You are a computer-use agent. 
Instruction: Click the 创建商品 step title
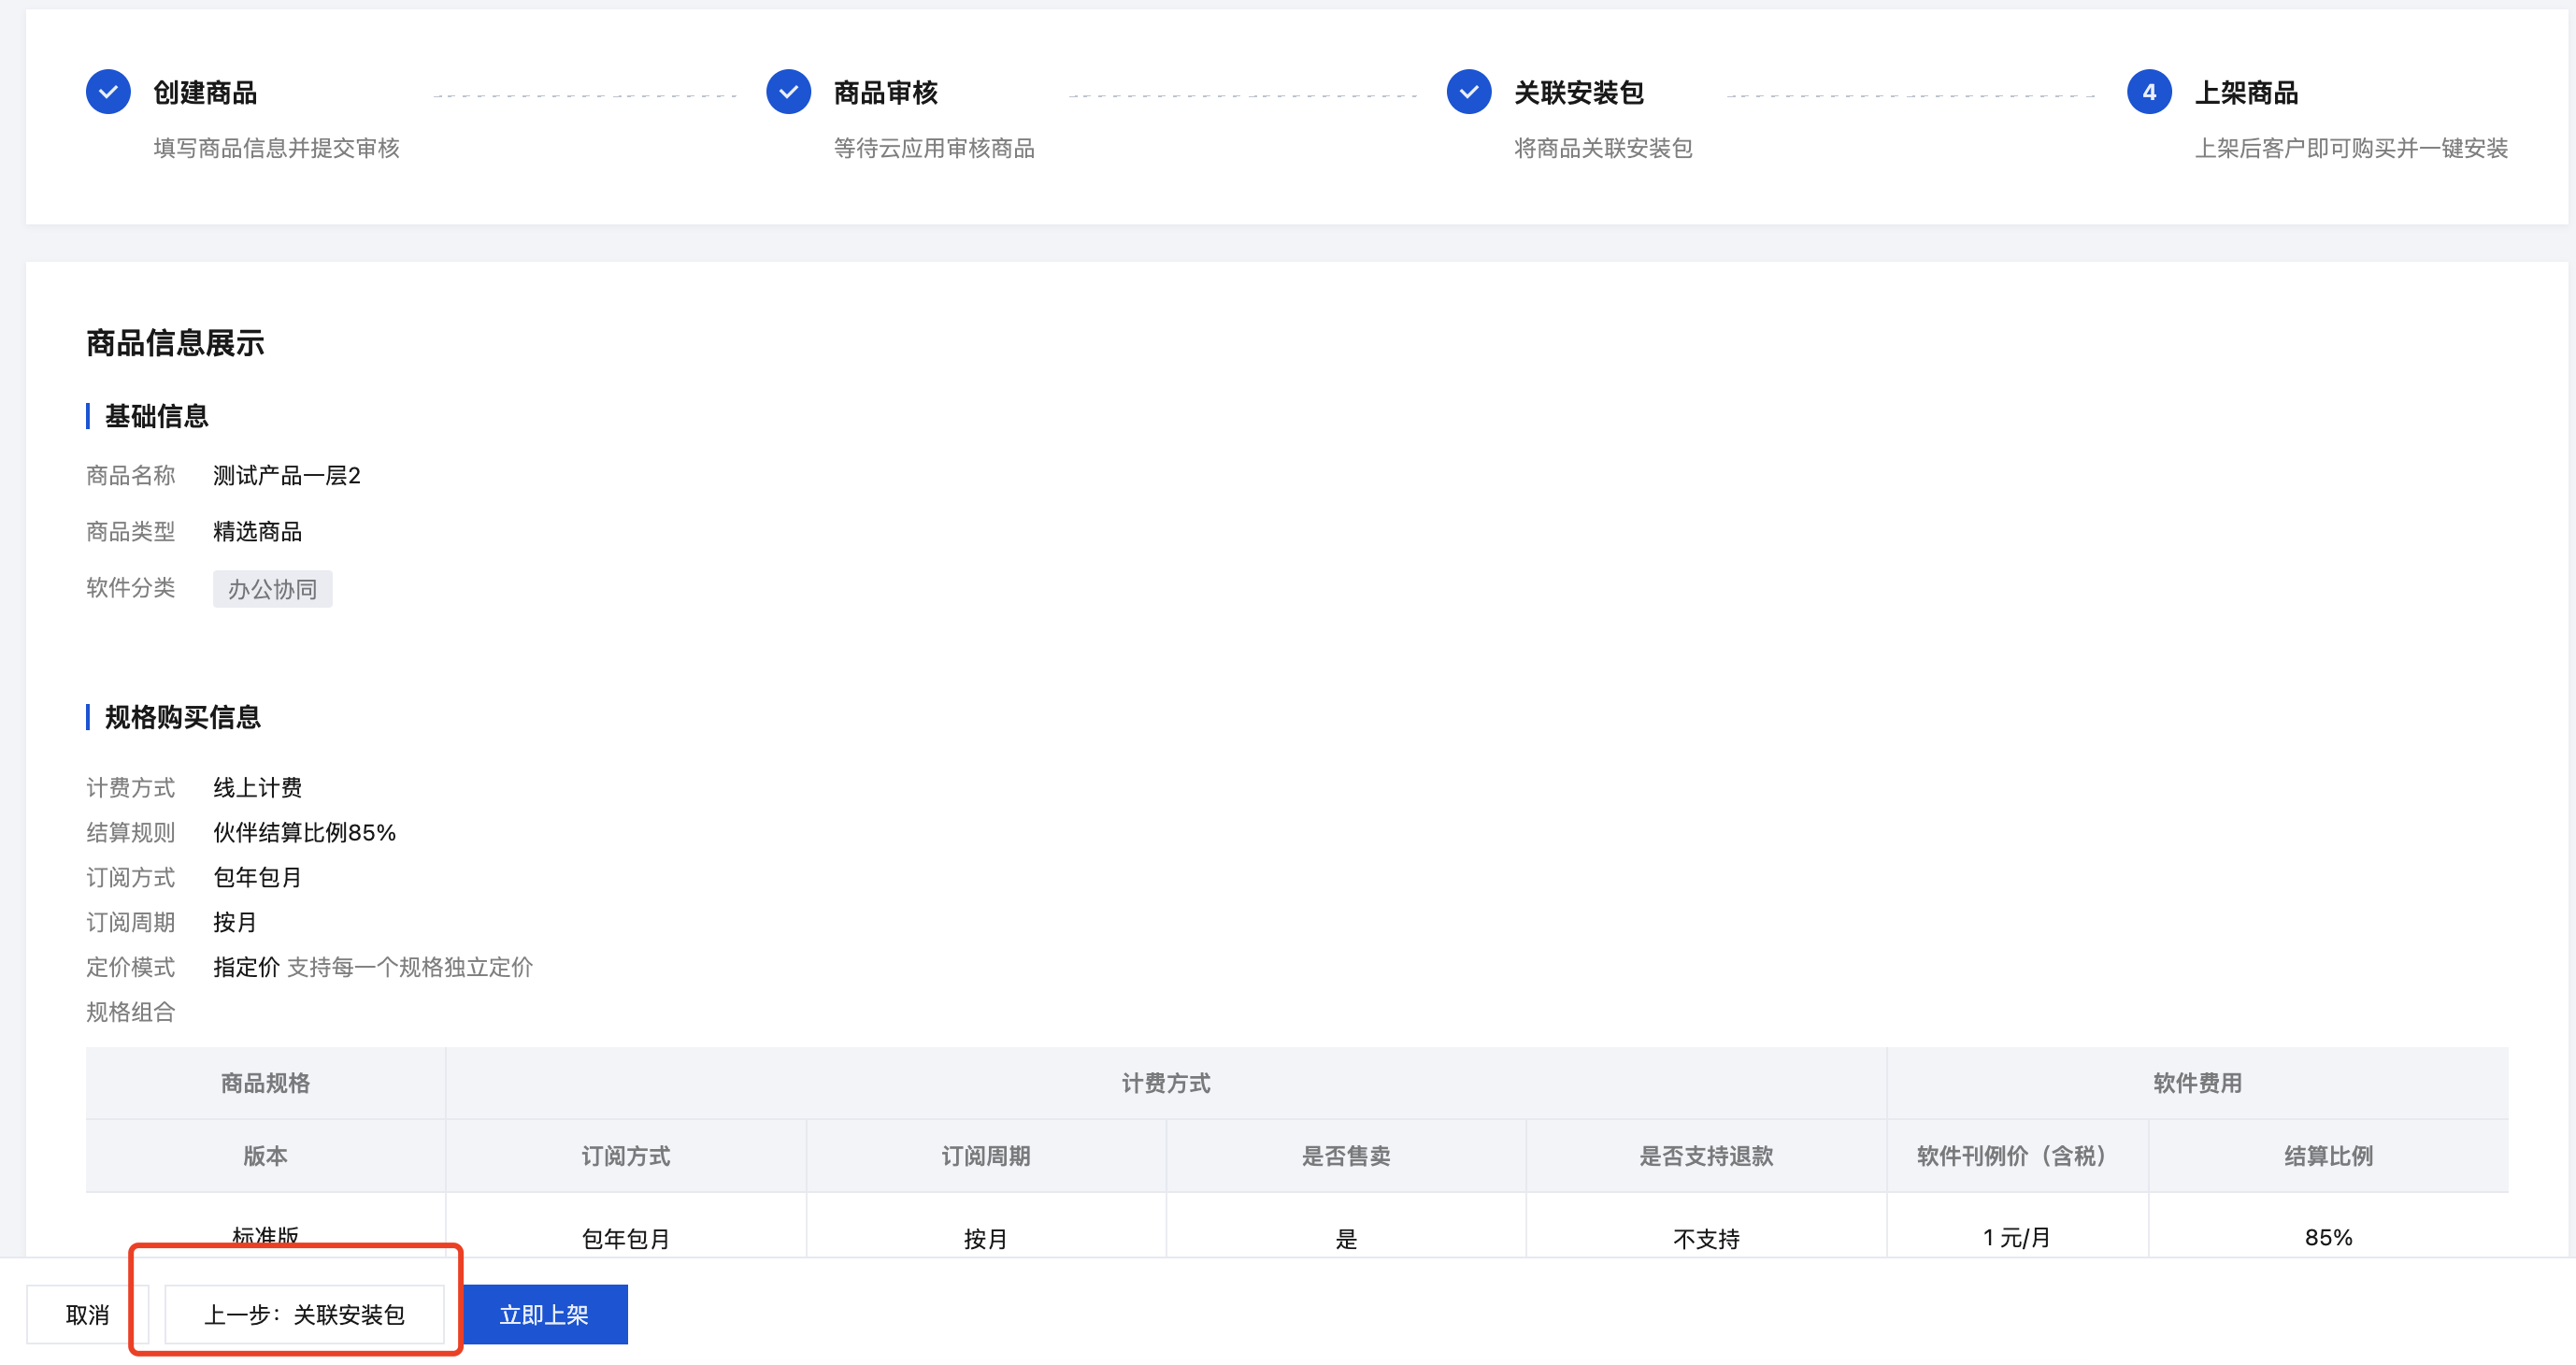[x=205, y=93]
